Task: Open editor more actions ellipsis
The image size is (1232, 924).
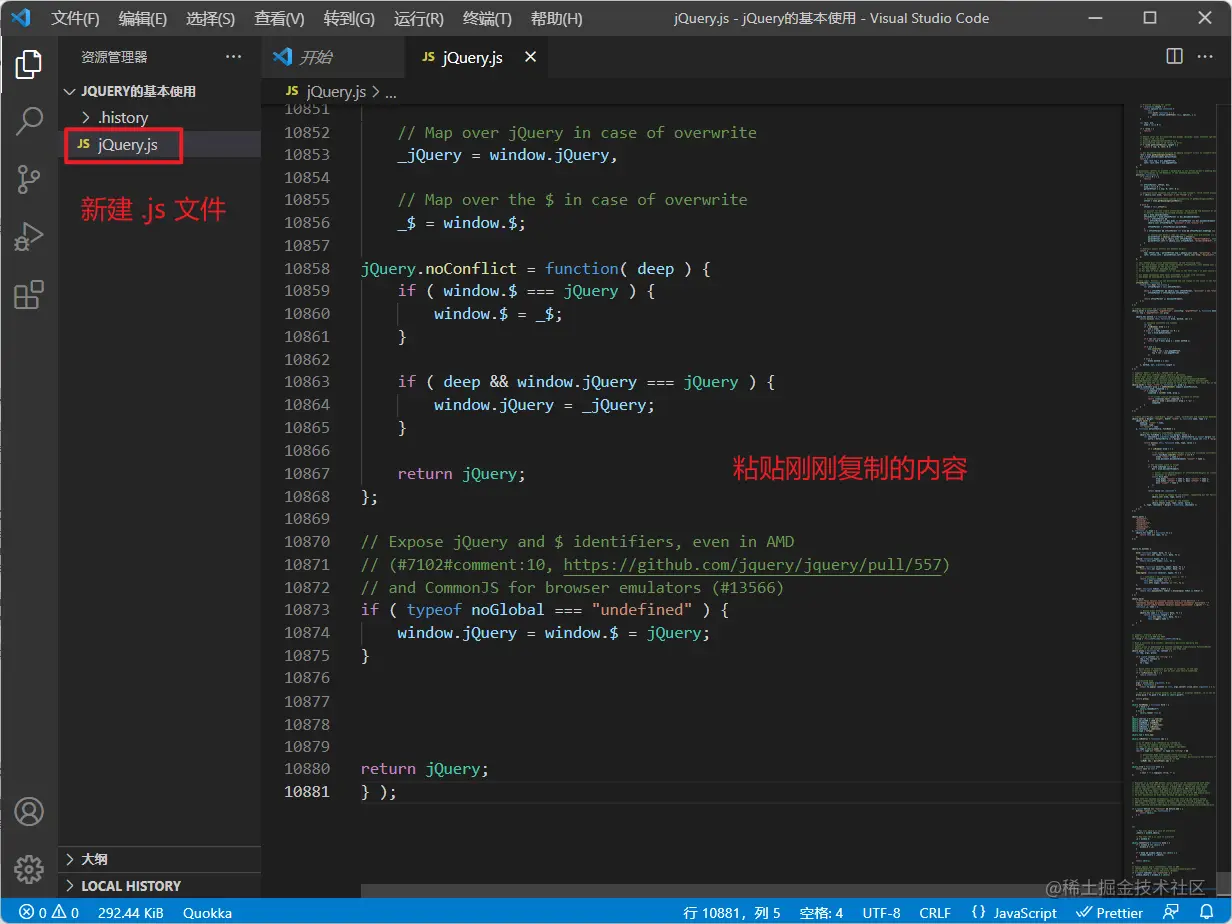Action: pos(1207,57)
